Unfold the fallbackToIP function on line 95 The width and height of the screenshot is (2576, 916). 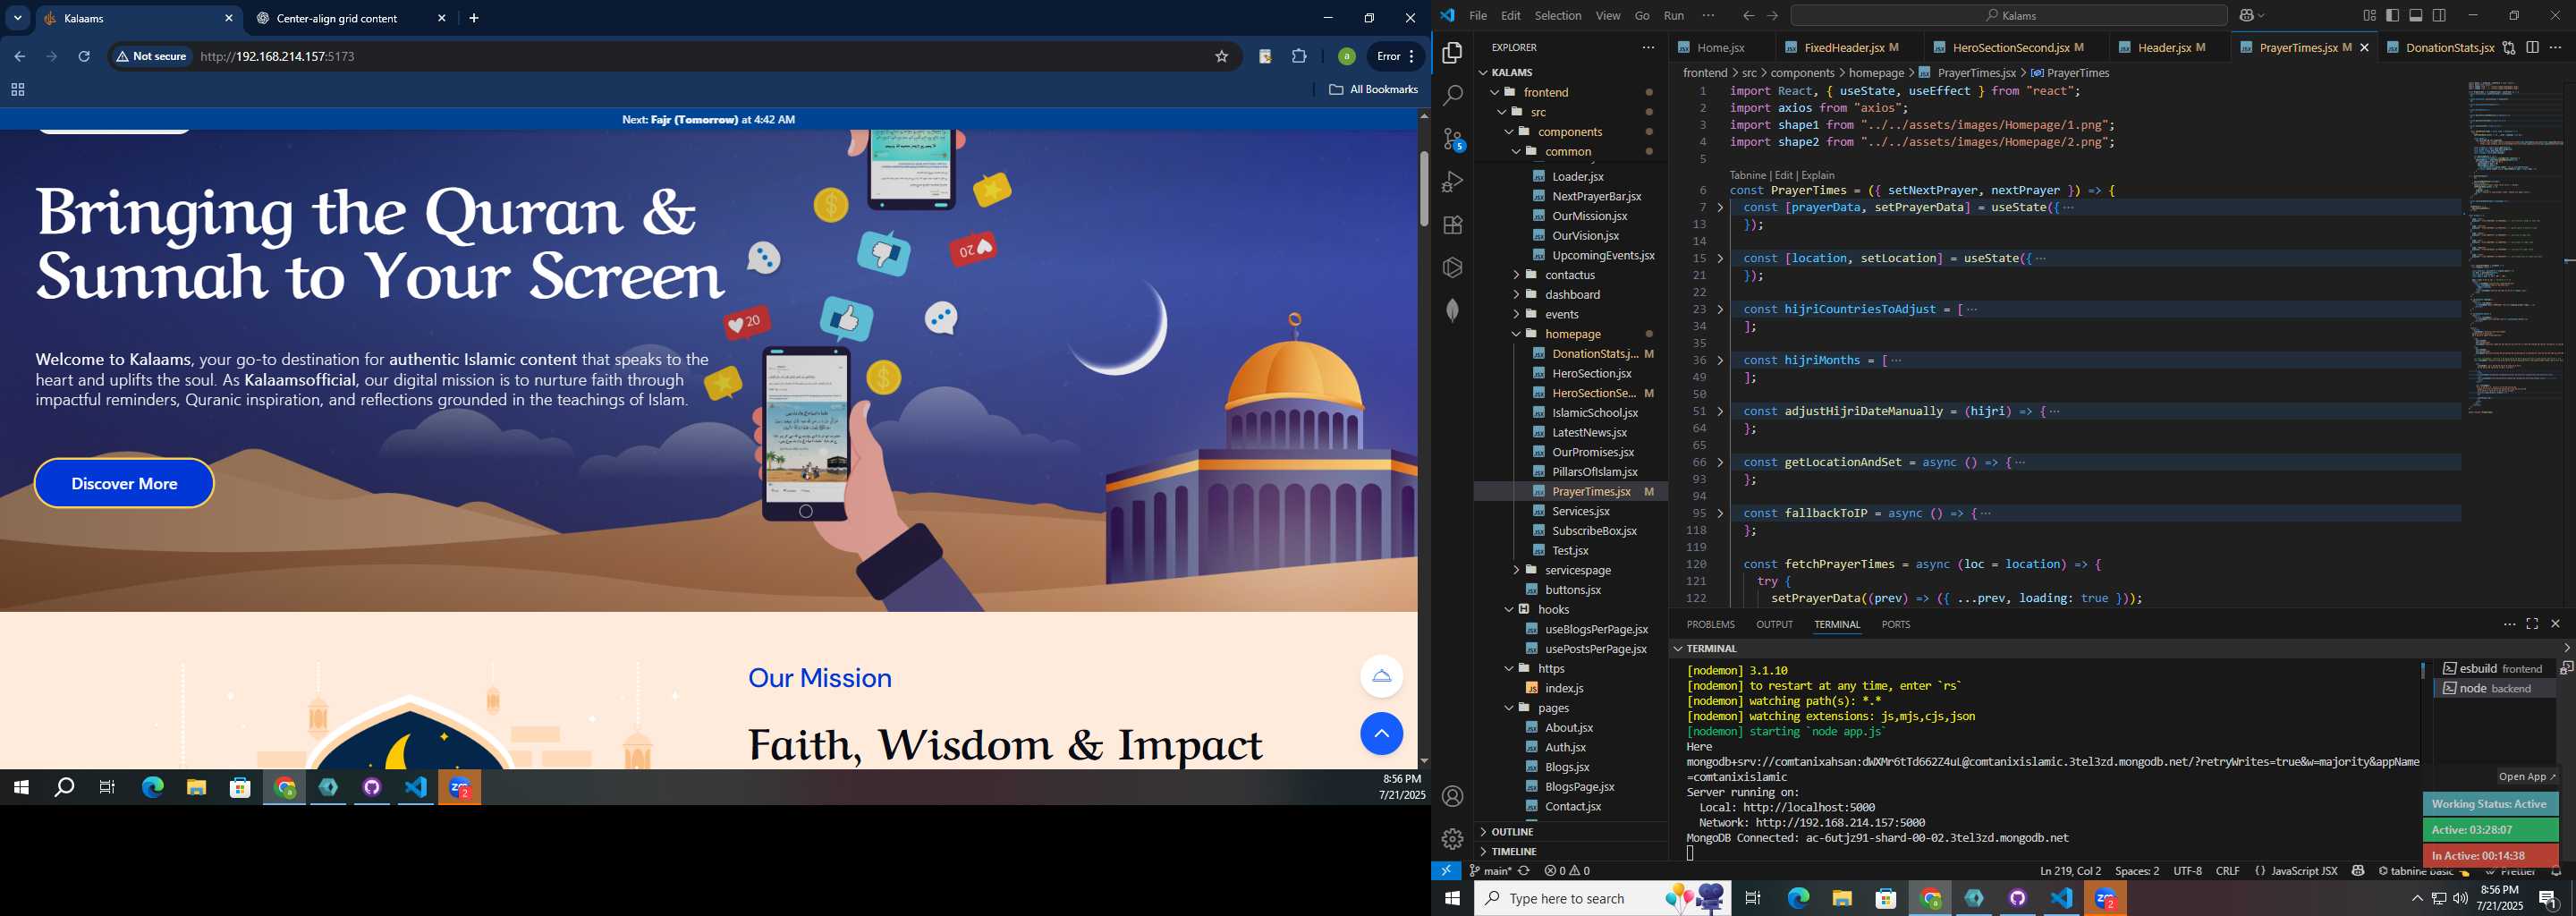(x=1720, y=514)
